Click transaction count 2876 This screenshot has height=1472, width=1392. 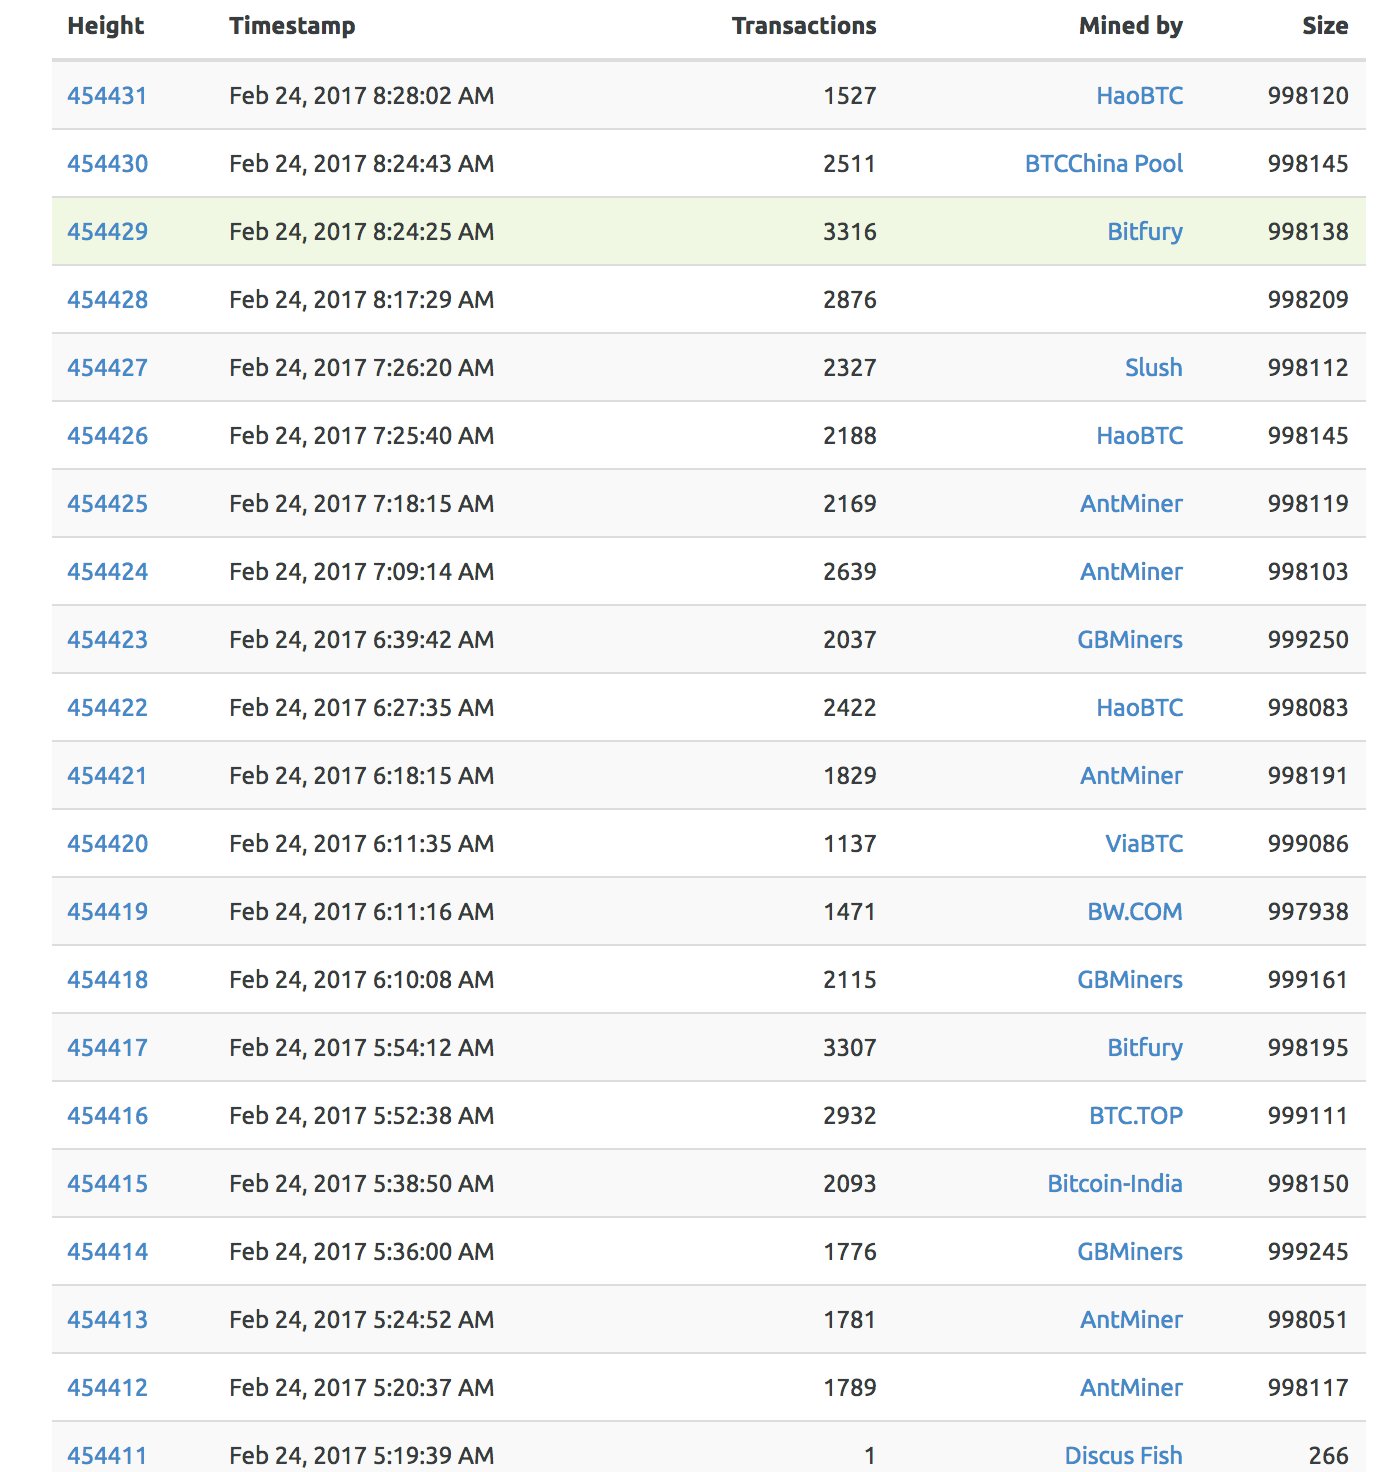[x=850, y=300]
